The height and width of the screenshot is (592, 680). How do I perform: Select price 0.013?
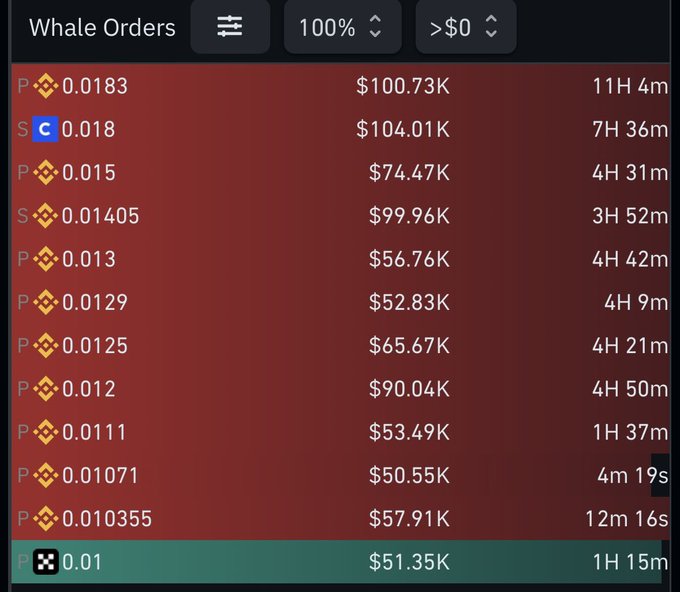(x=89, y=259)
